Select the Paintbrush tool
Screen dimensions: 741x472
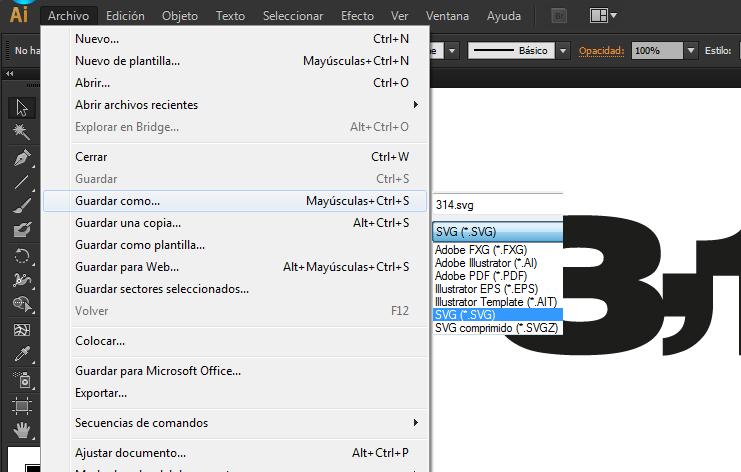point(21,206)
